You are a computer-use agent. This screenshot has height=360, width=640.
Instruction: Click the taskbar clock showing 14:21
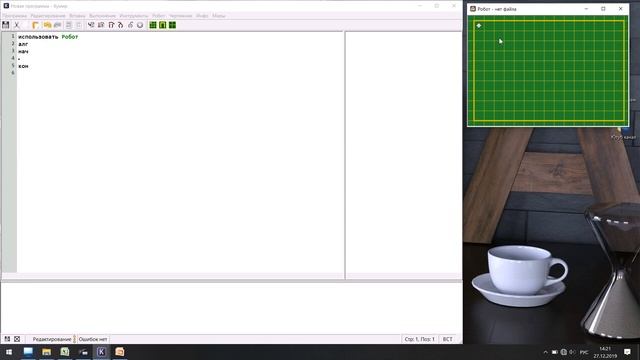point(605,352)
